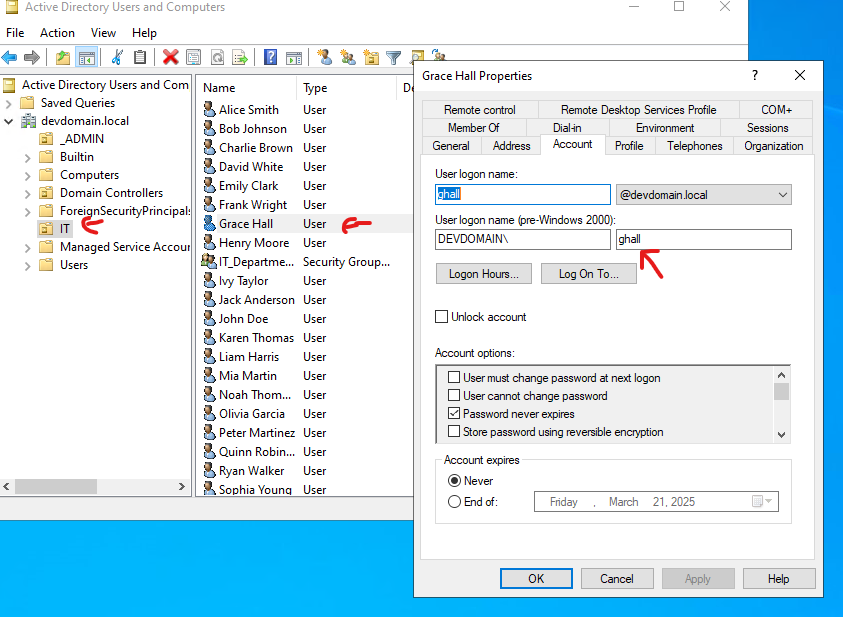This screenshot has height=617, width=843.
Task: Click the User logon name field with ghall
Action: tap(523, 194)
